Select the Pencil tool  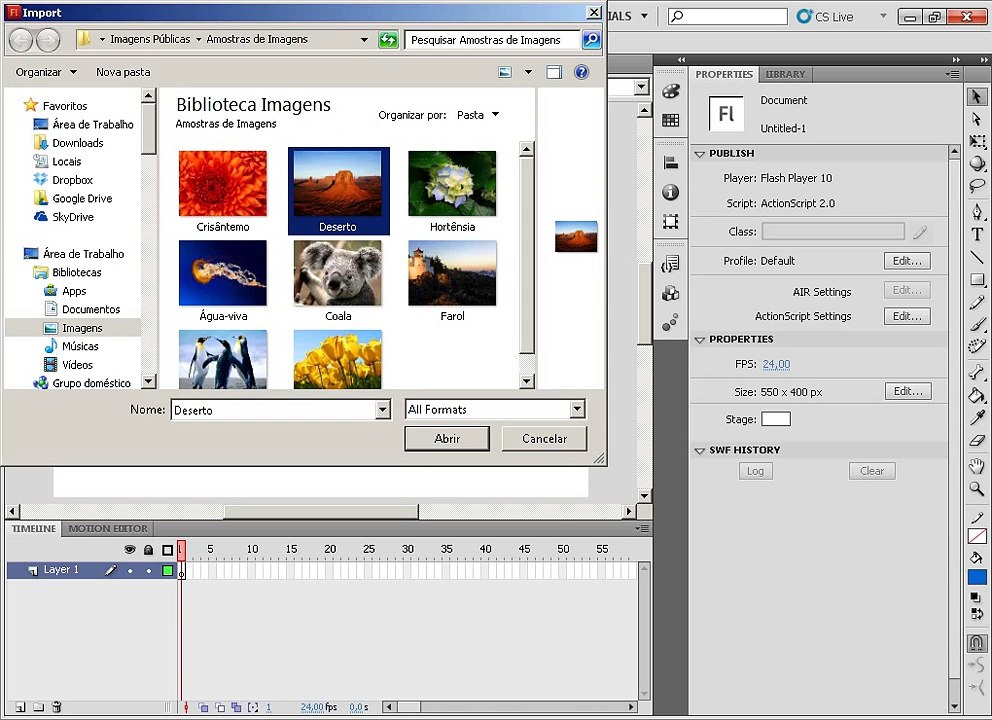click(977, 302)
